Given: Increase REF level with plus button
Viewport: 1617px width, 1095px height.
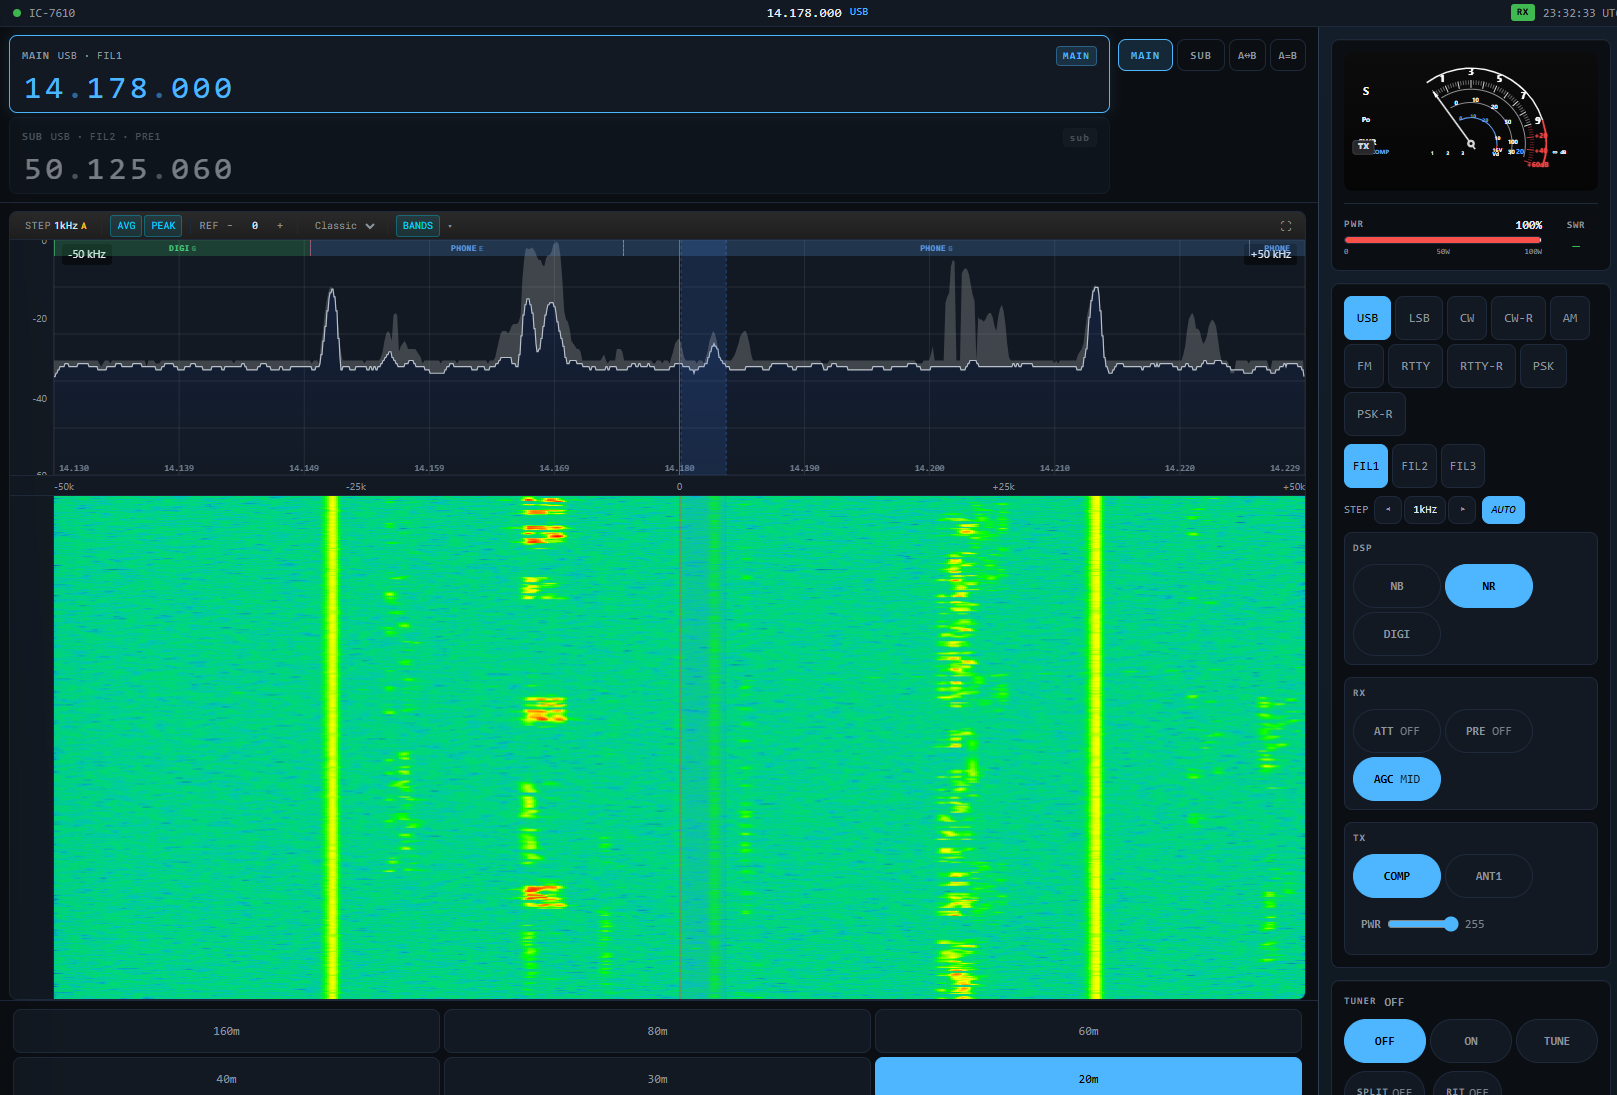Looking at the screenshot, I should click(x=280, y=226).
